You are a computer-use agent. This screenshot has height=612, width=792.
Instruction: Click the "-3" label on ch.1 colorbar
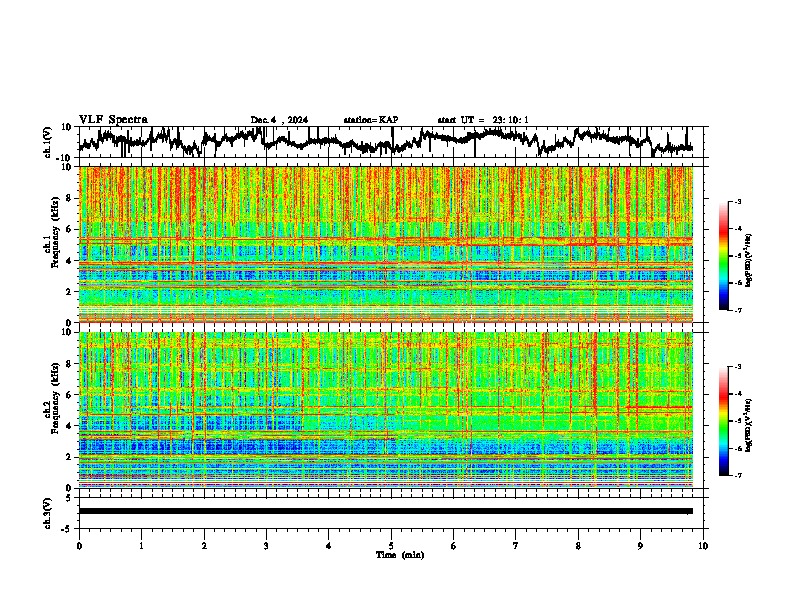[x=737, y=202]
